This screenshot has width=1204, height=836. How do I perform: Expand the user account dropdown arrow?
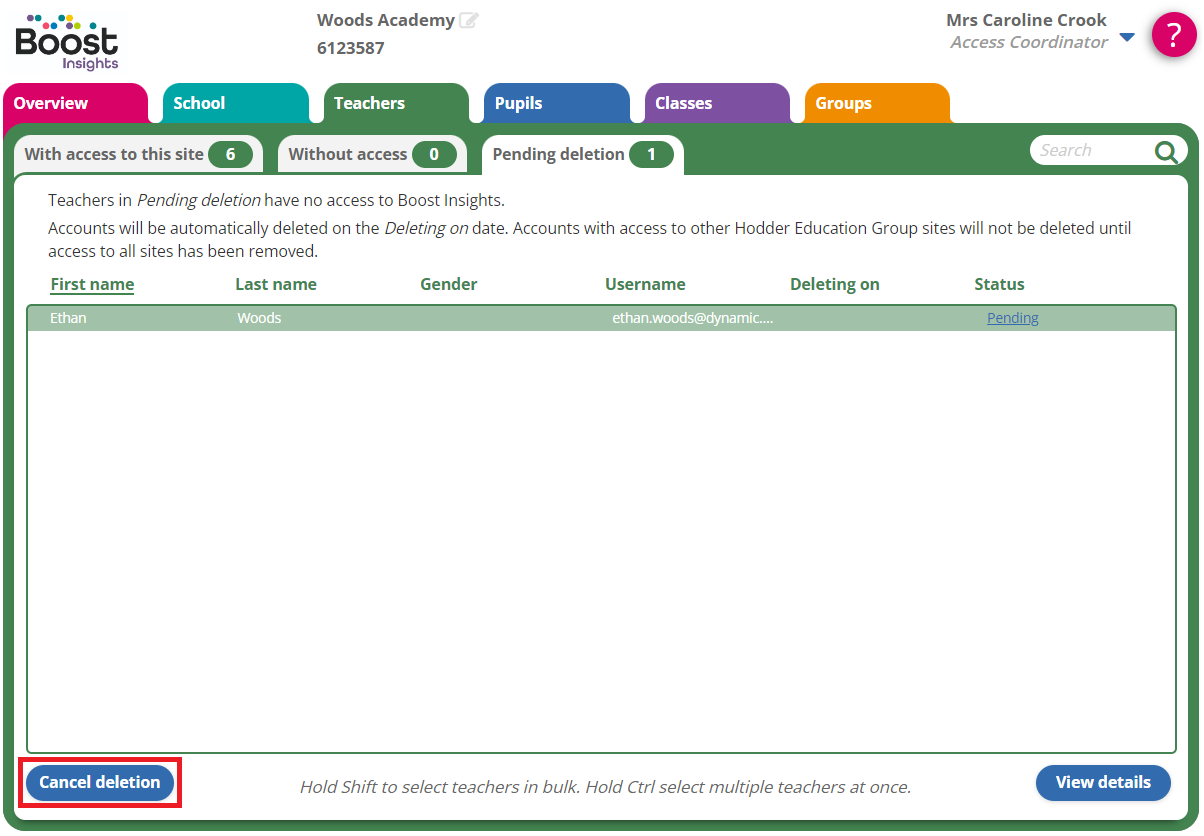[1127, 38]
